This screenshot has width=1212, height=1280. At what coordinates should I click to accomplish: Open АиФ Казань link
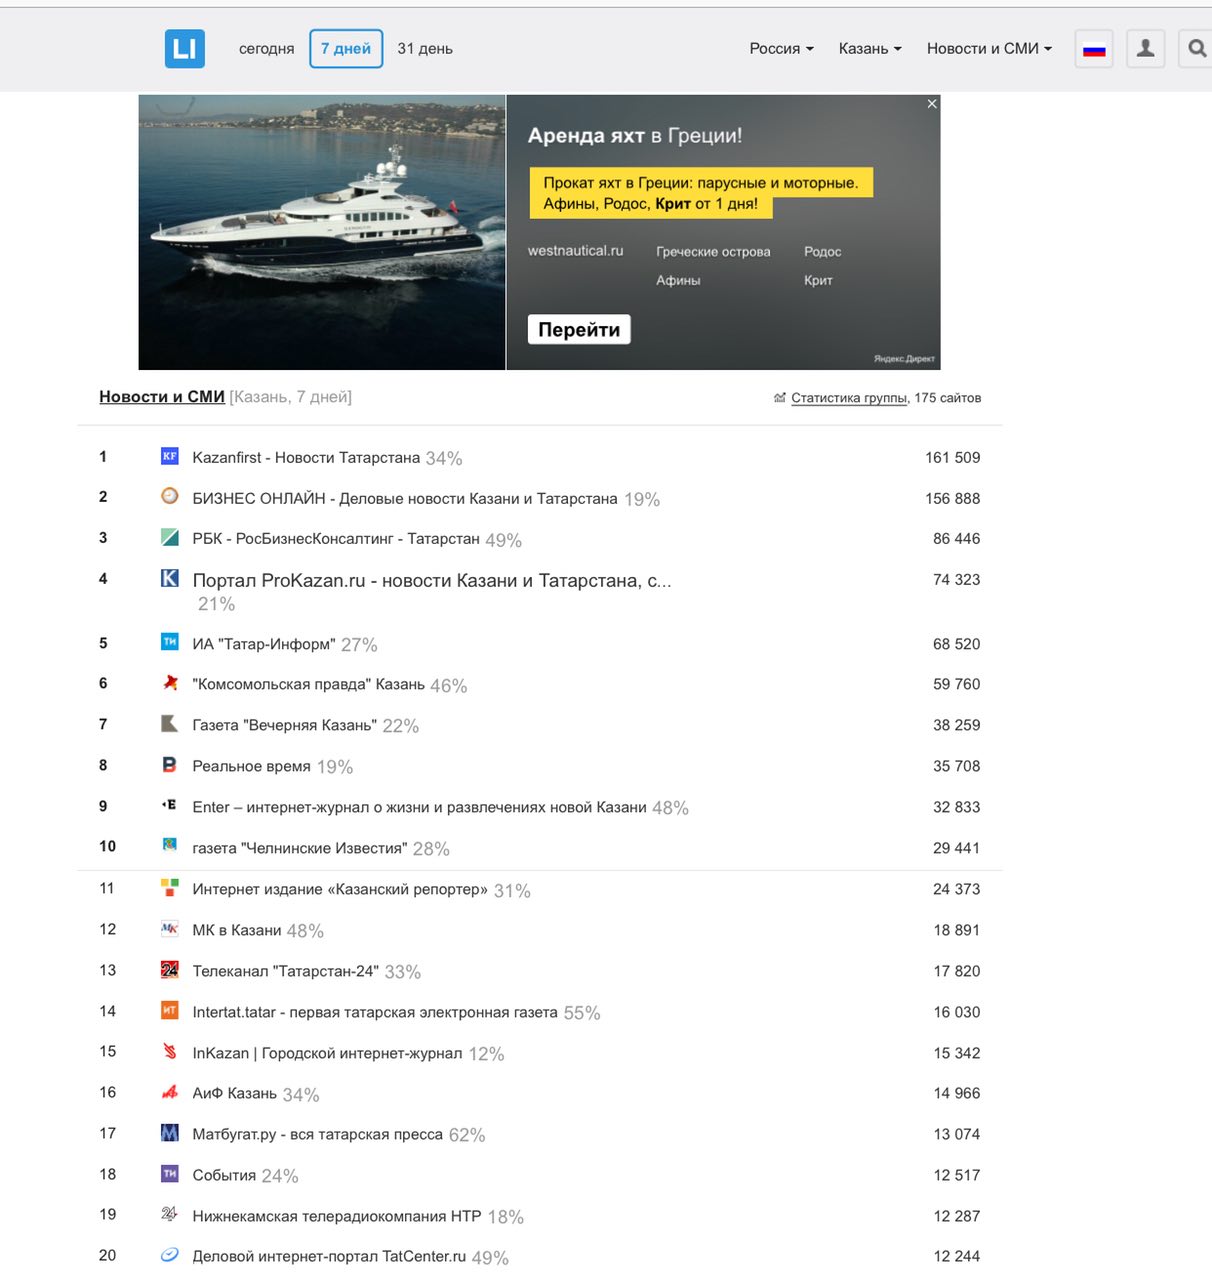(235, 1093)
